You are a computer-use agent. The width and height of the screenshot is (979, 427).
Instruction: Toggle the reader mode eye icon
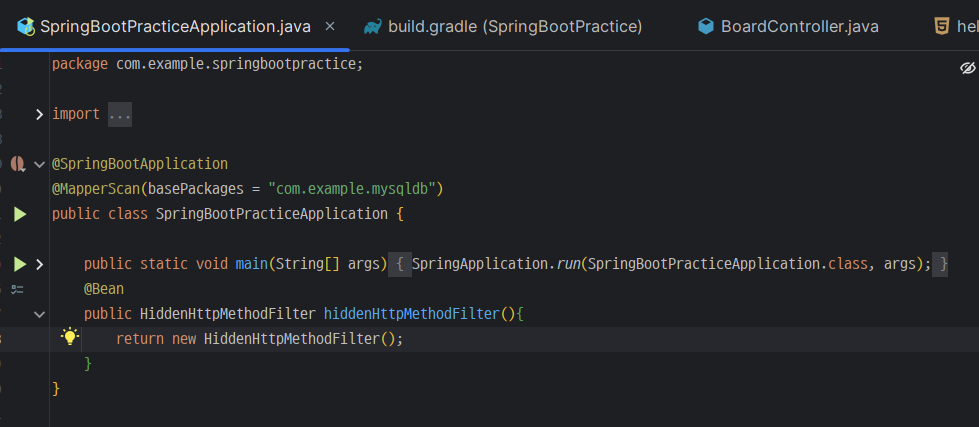tap(968, 67)
